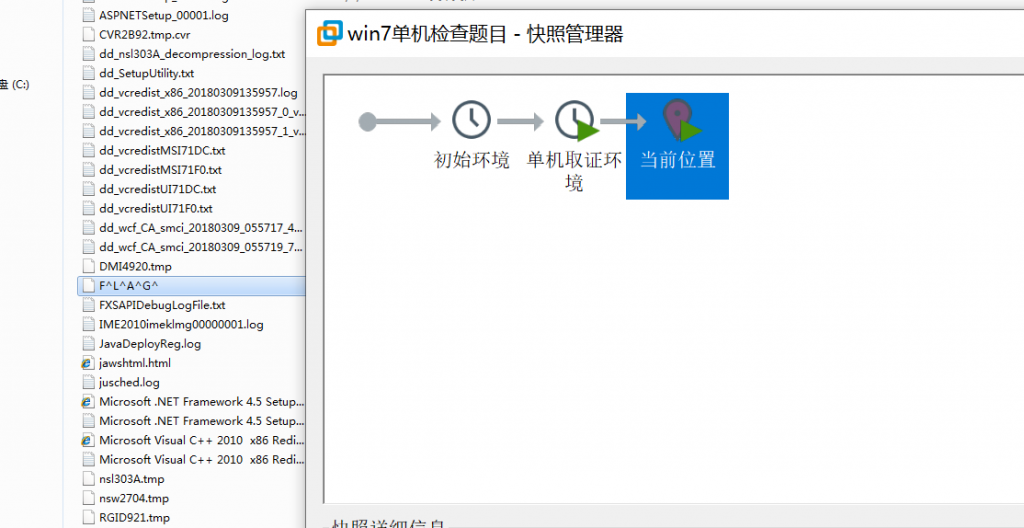Image resolution: width=1024 pixels, height=528 pixels.
Task: Select the jusched.log file
Action: pos(191,382)
